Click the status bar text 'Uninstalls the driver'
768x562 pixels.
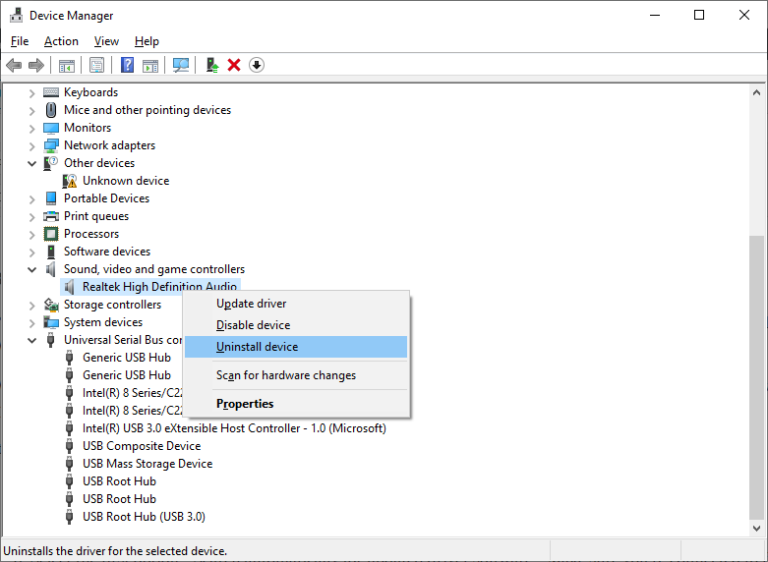(115, 551)
